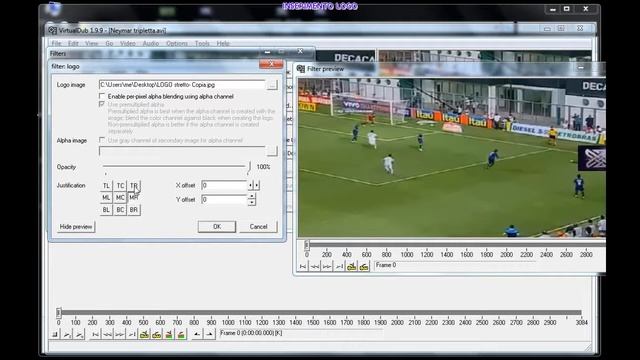Go to previous keyframe in Filter preview
The height and width of the screenshot is (360, 640).
351,267
